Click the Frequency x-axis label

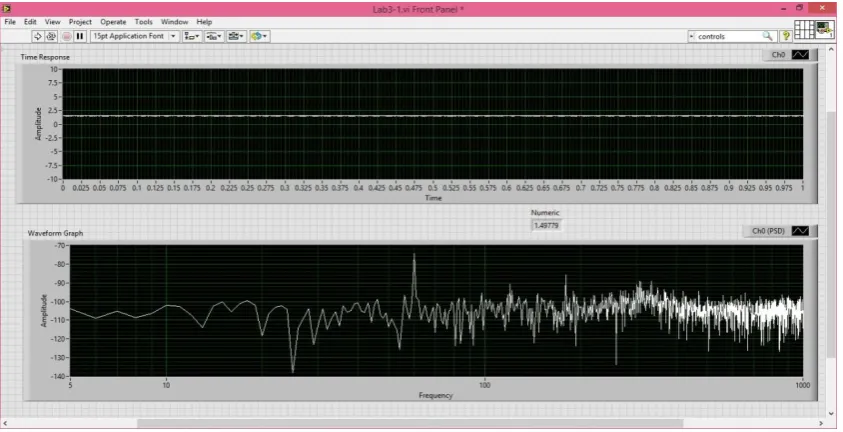[435, 395]
